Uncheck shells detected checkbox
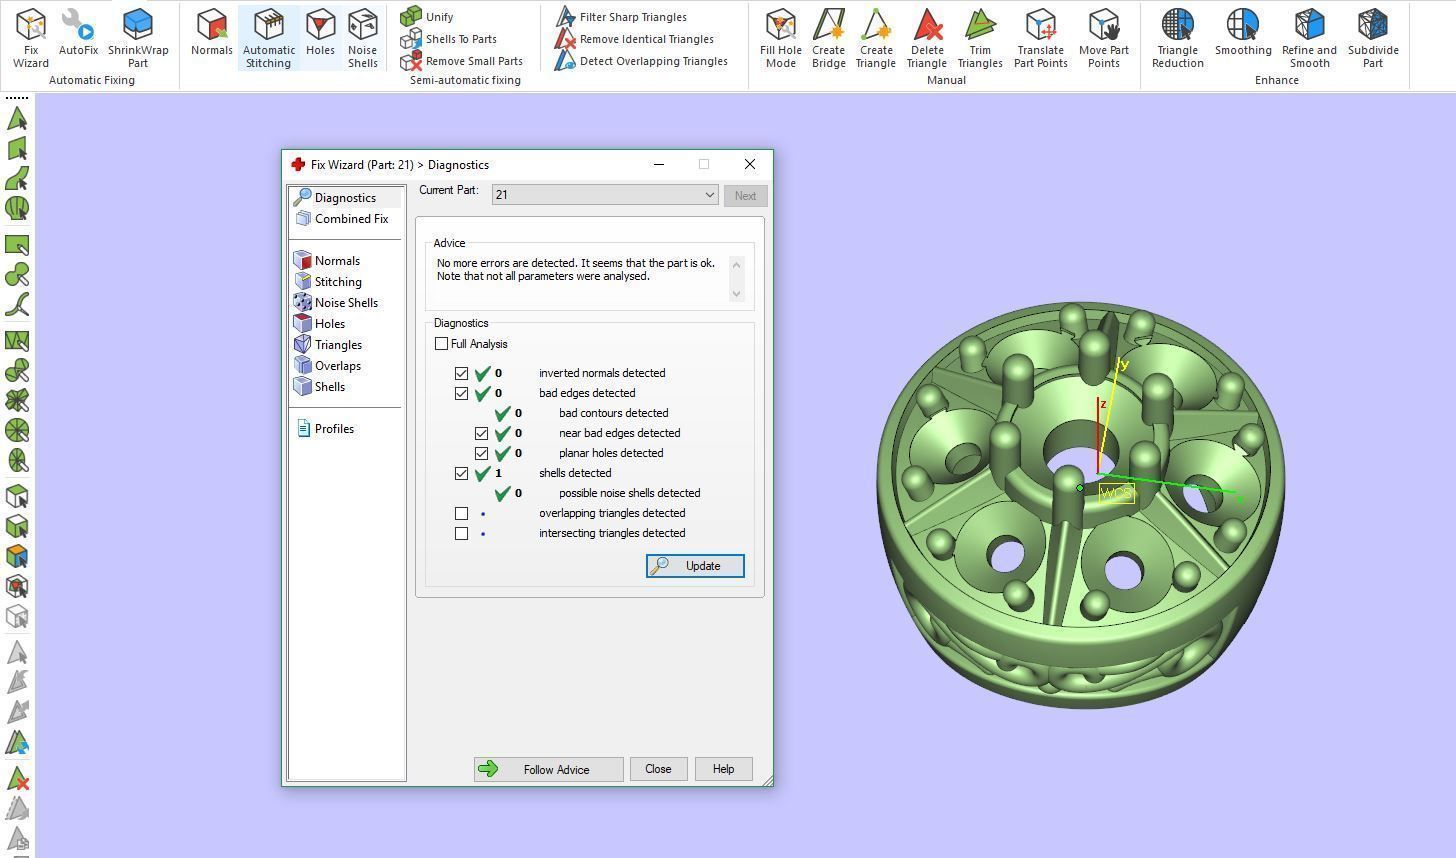Screen dimensions: 1456x858 [x=461, y=473]
